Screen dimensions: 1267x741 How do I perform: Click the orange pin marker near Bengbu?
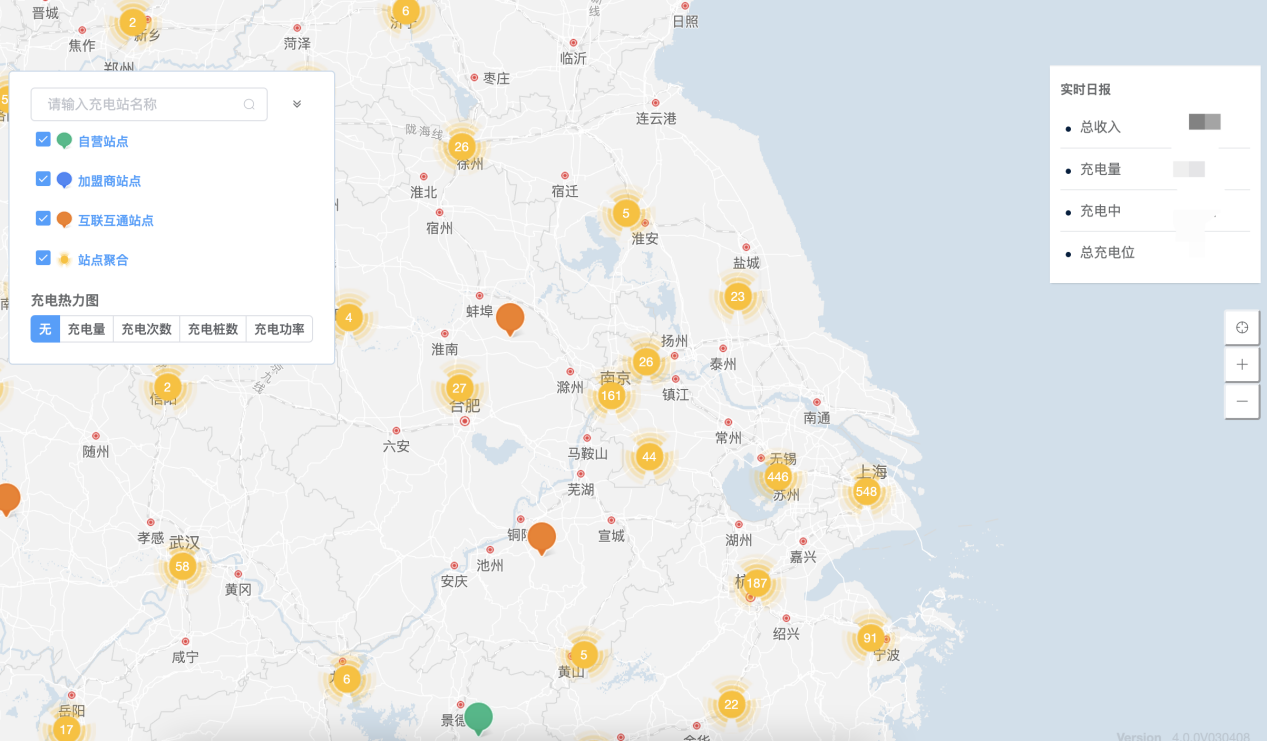(510, 318)
